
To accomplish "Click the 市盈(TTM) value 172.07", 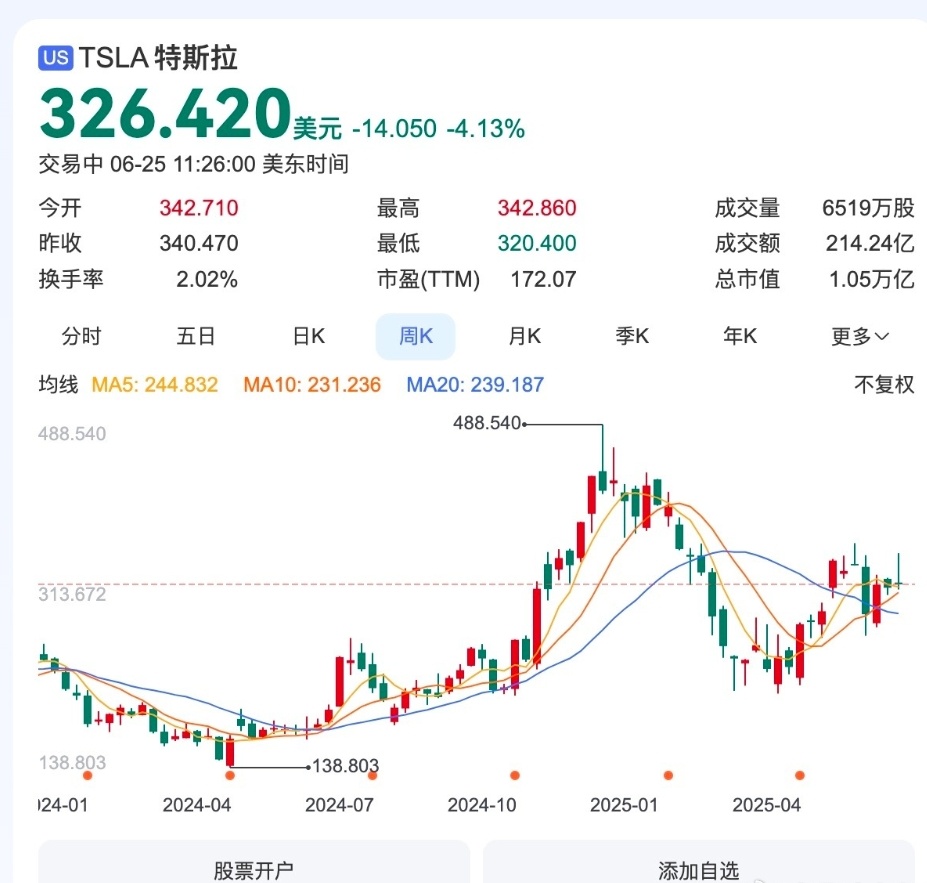I will coord(543,279).
